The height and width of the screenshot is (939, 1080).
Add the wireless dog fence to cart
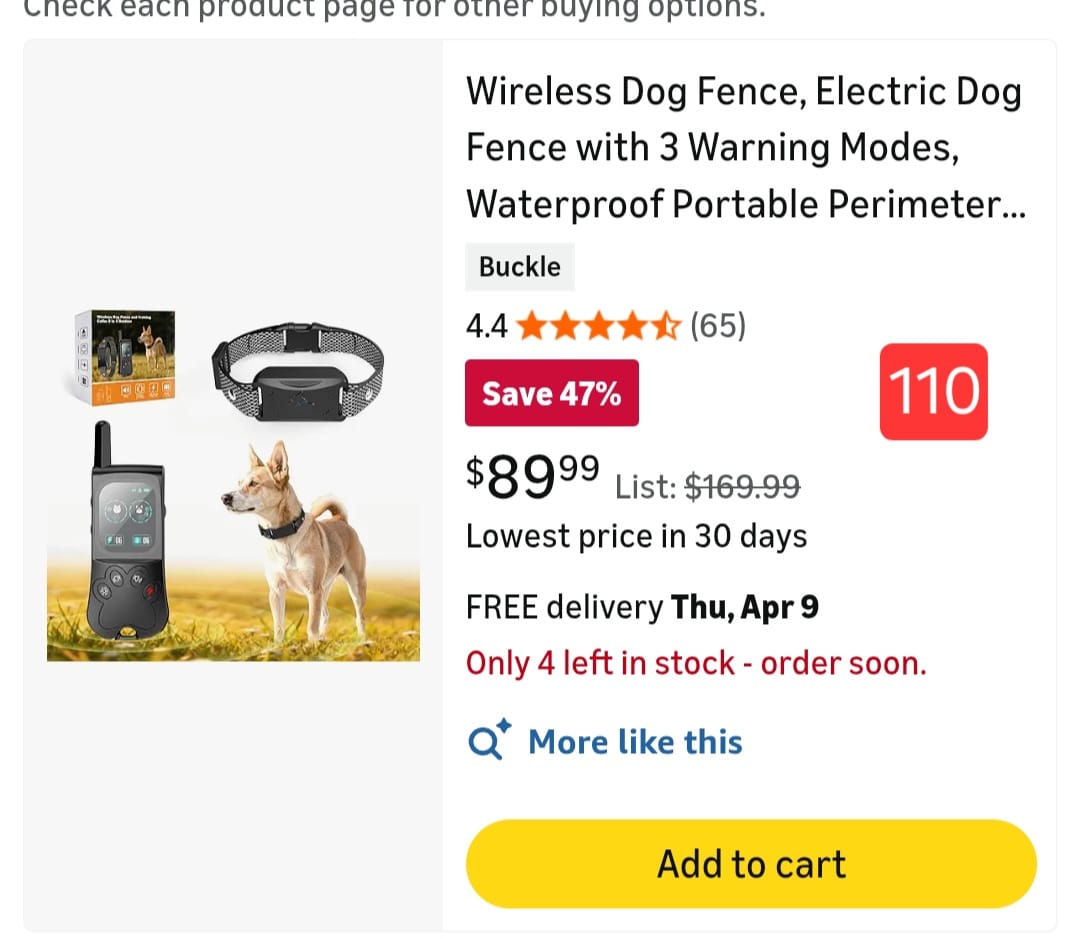(x=751, y=864)
